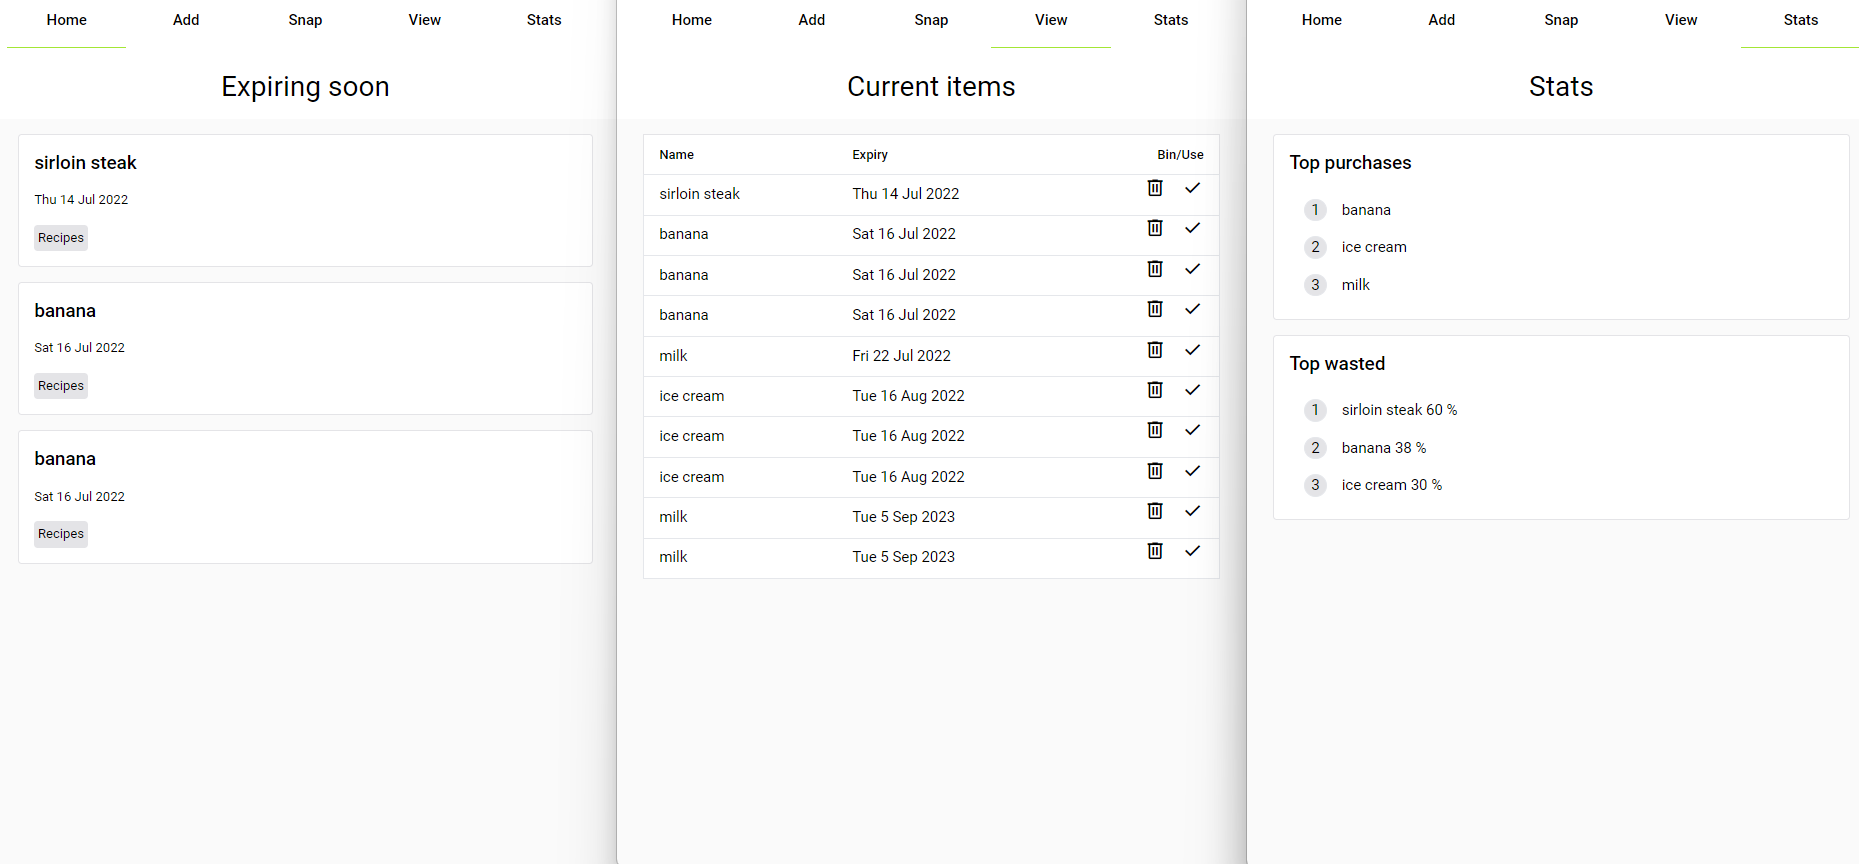
Task: Bin the last milk Tue 5 Sep 2023 row
Action: (x=1155, y=551)
